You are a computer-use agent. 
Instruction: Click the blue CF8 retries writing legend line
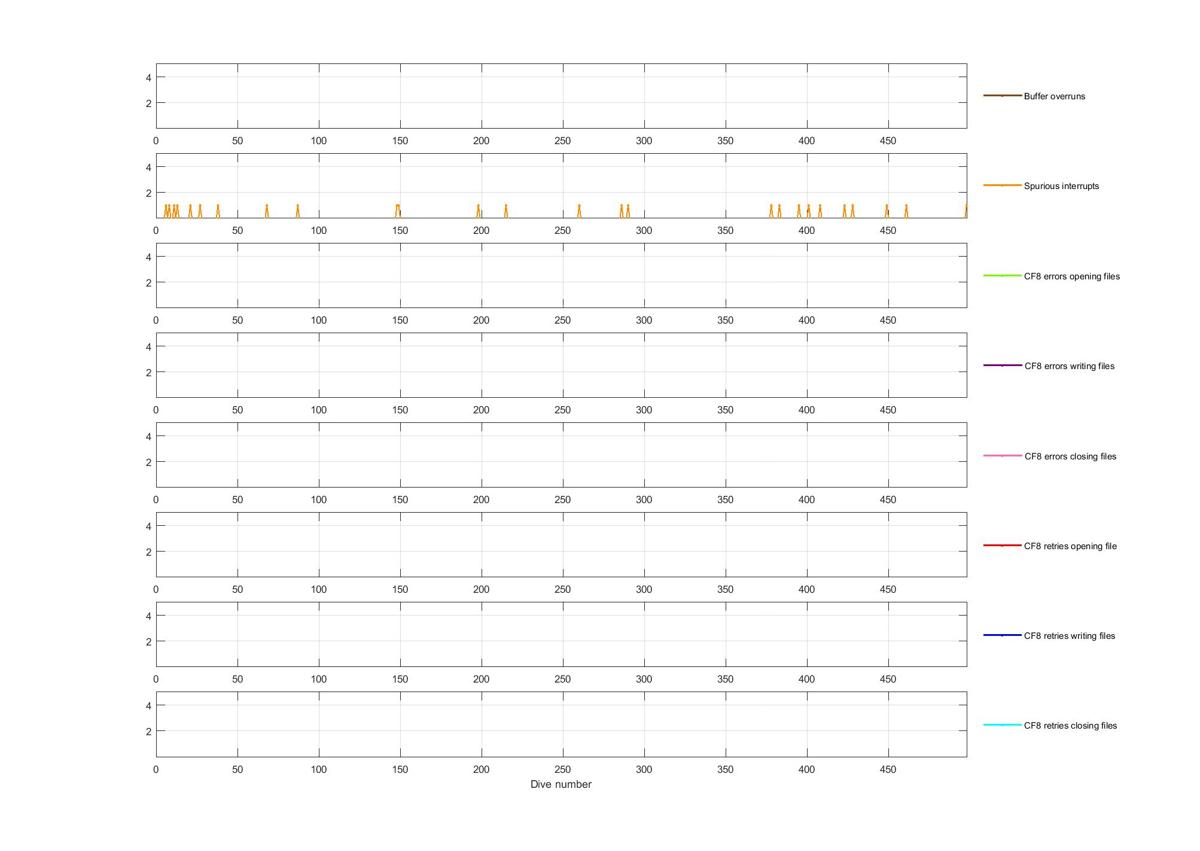tap(1002, 636)
